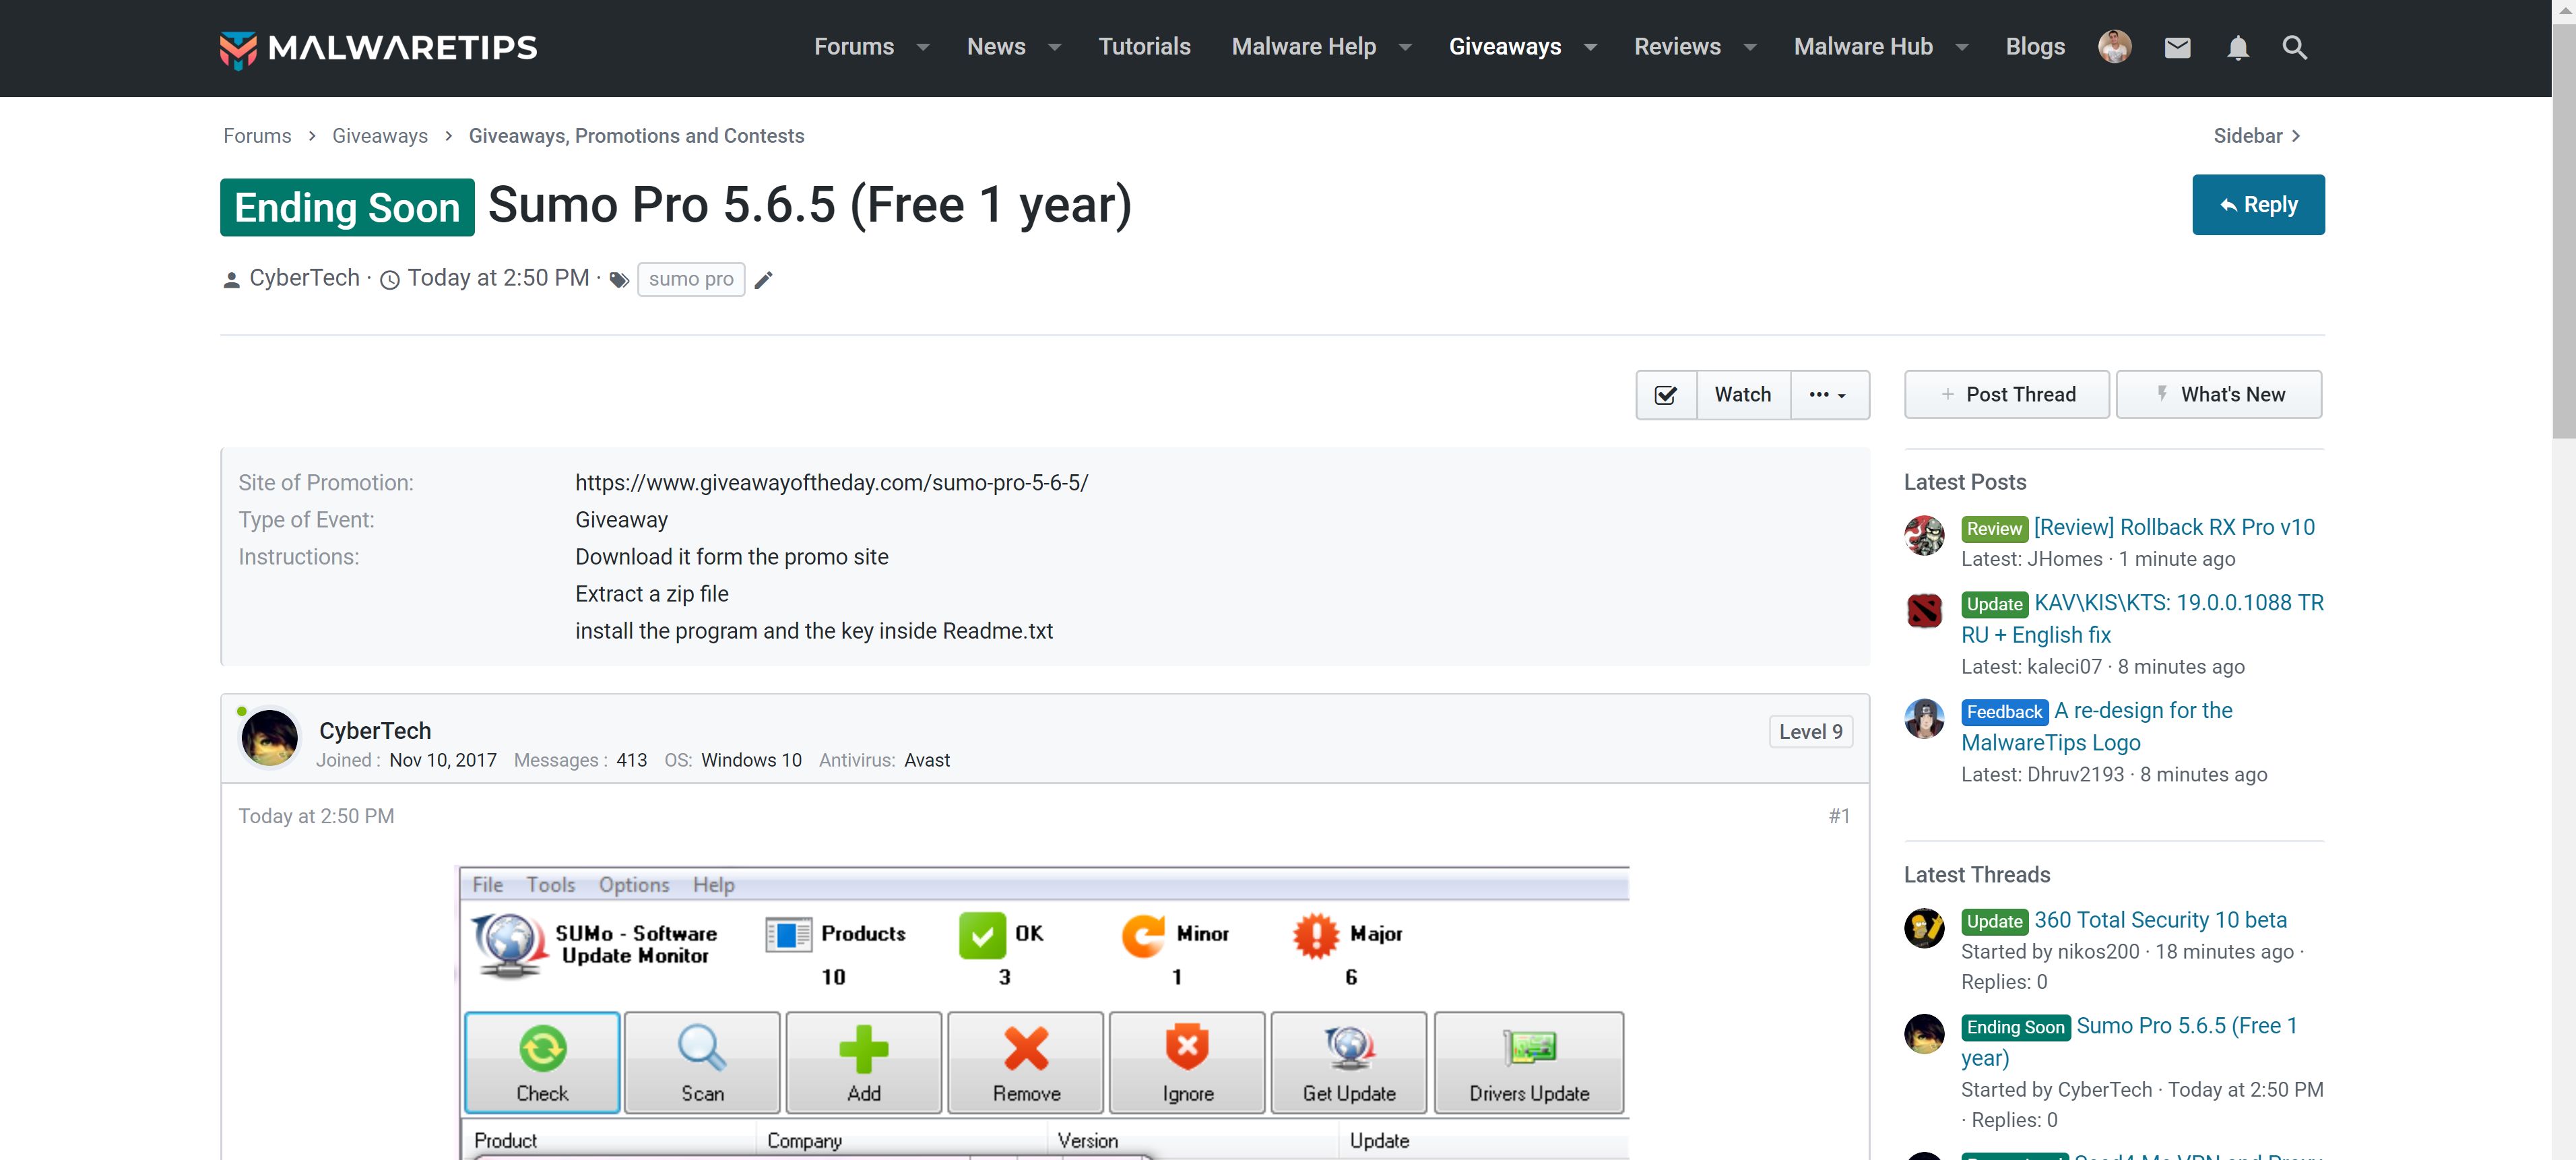The image size is (2576, 1160).
Task: Click the user profile avatar in navbar
Action: [x=2114, y=47]
